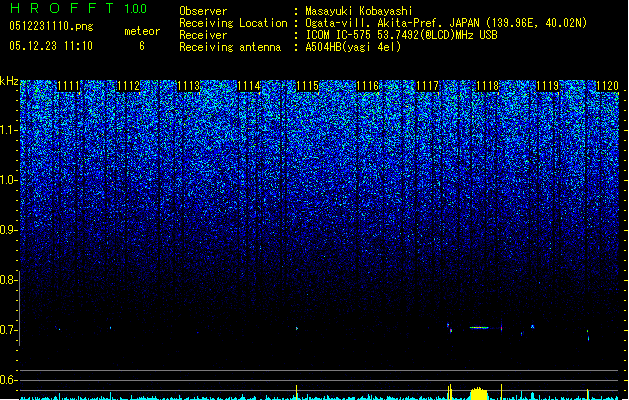Click time marker 1119
The width and height of the screenshot is (629, 400).
[548, 86]
